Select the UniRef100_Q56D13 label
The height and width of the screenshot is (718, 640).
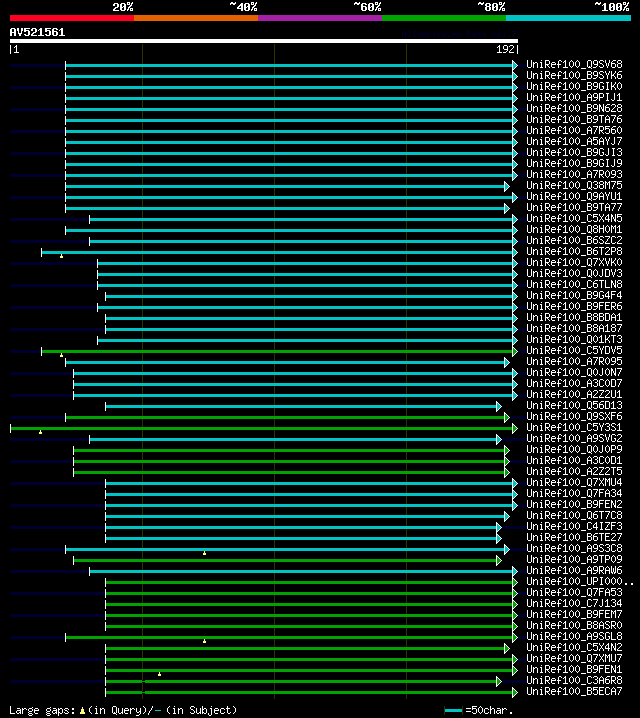[574, 405]
